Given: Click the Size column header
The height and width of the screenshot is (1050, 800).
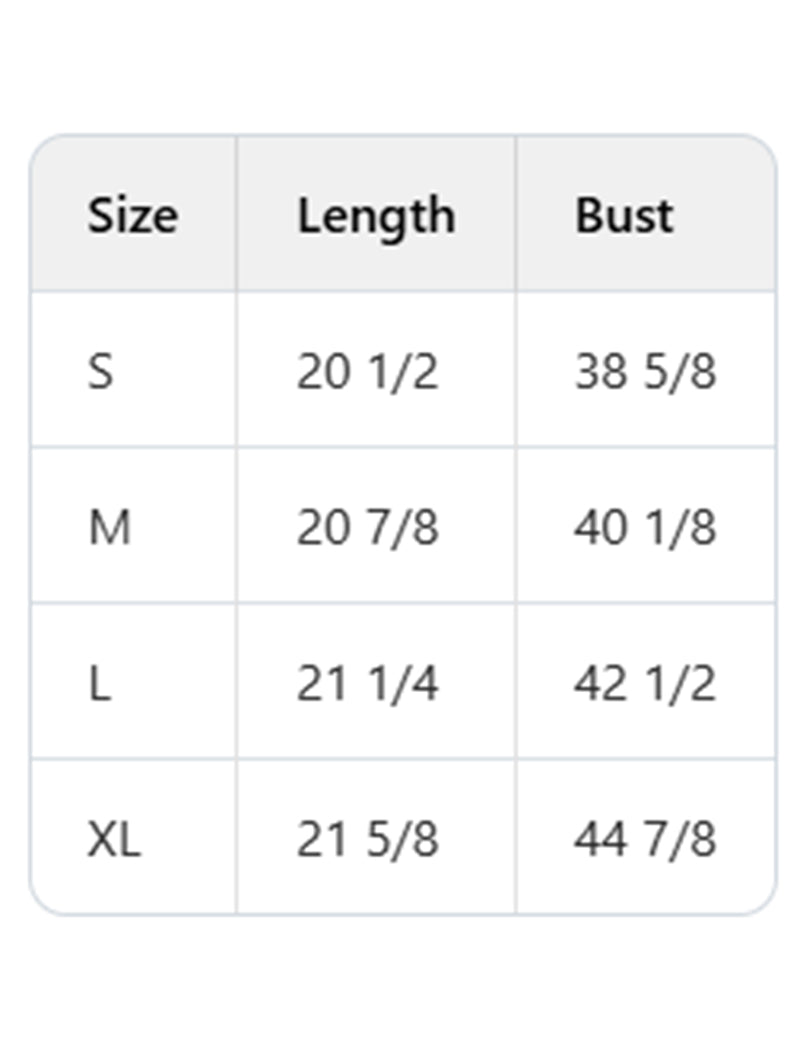Looking at the screenshot, I should click(133, 215).
